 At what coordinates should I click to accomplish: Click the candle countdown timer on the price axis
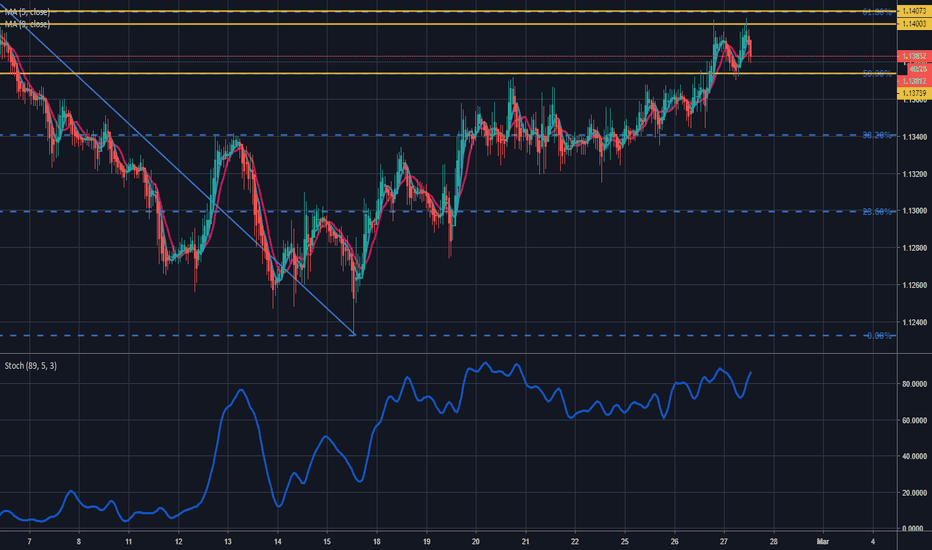[x=918, y=69]
